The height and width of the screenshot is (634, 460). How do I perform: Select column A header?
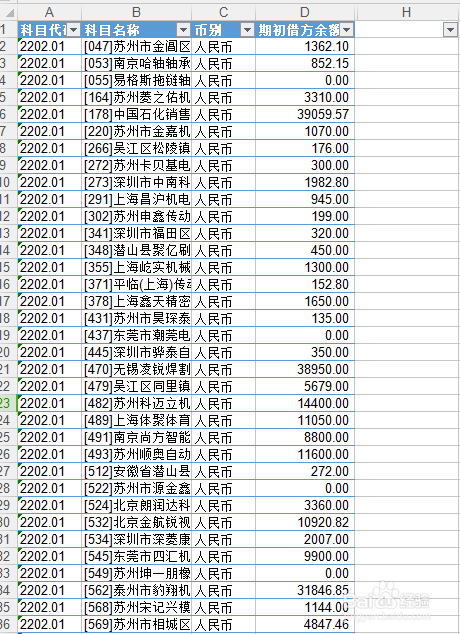(x=49, y=13)
